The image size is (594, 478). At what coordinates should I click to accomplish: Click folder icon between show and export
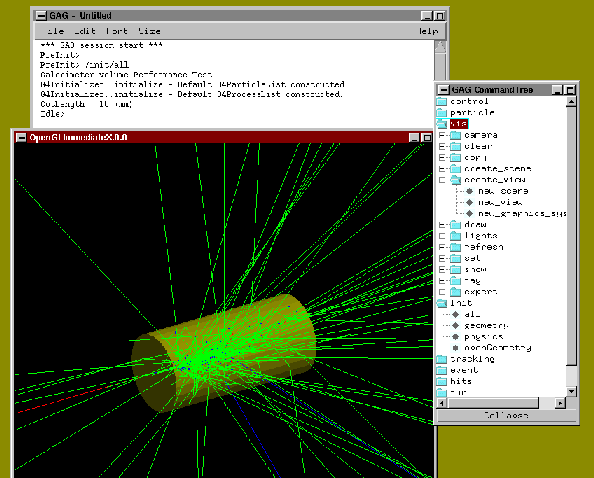tap(455, 281)
